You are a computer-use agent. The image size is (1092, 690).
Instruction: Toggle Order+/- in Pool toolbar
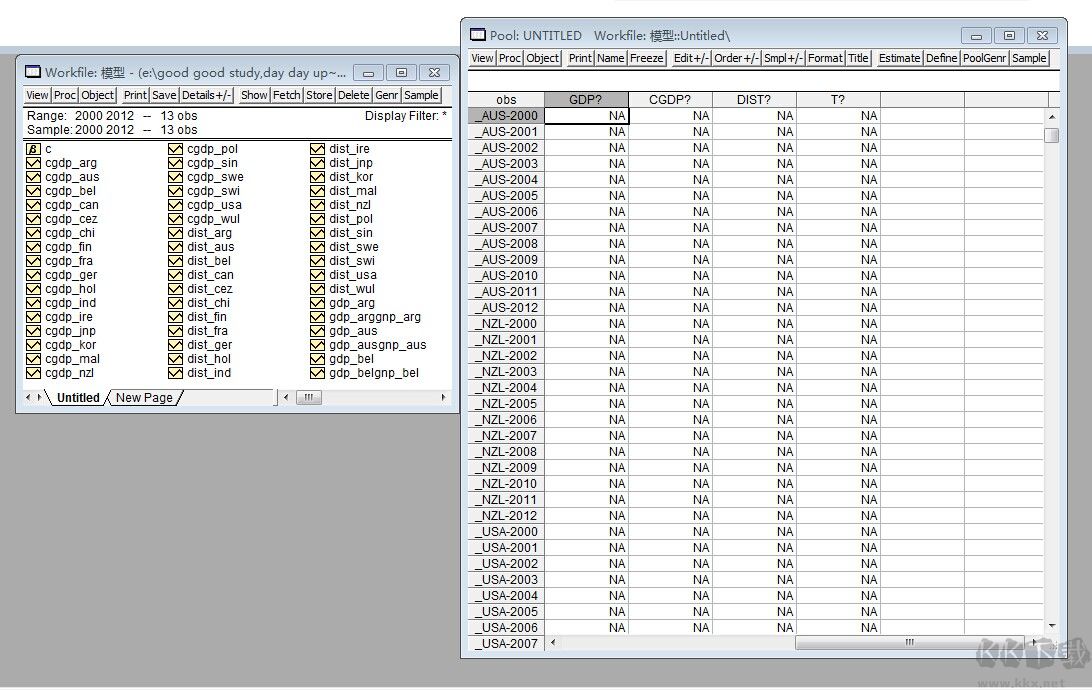(x=736, y=58)
